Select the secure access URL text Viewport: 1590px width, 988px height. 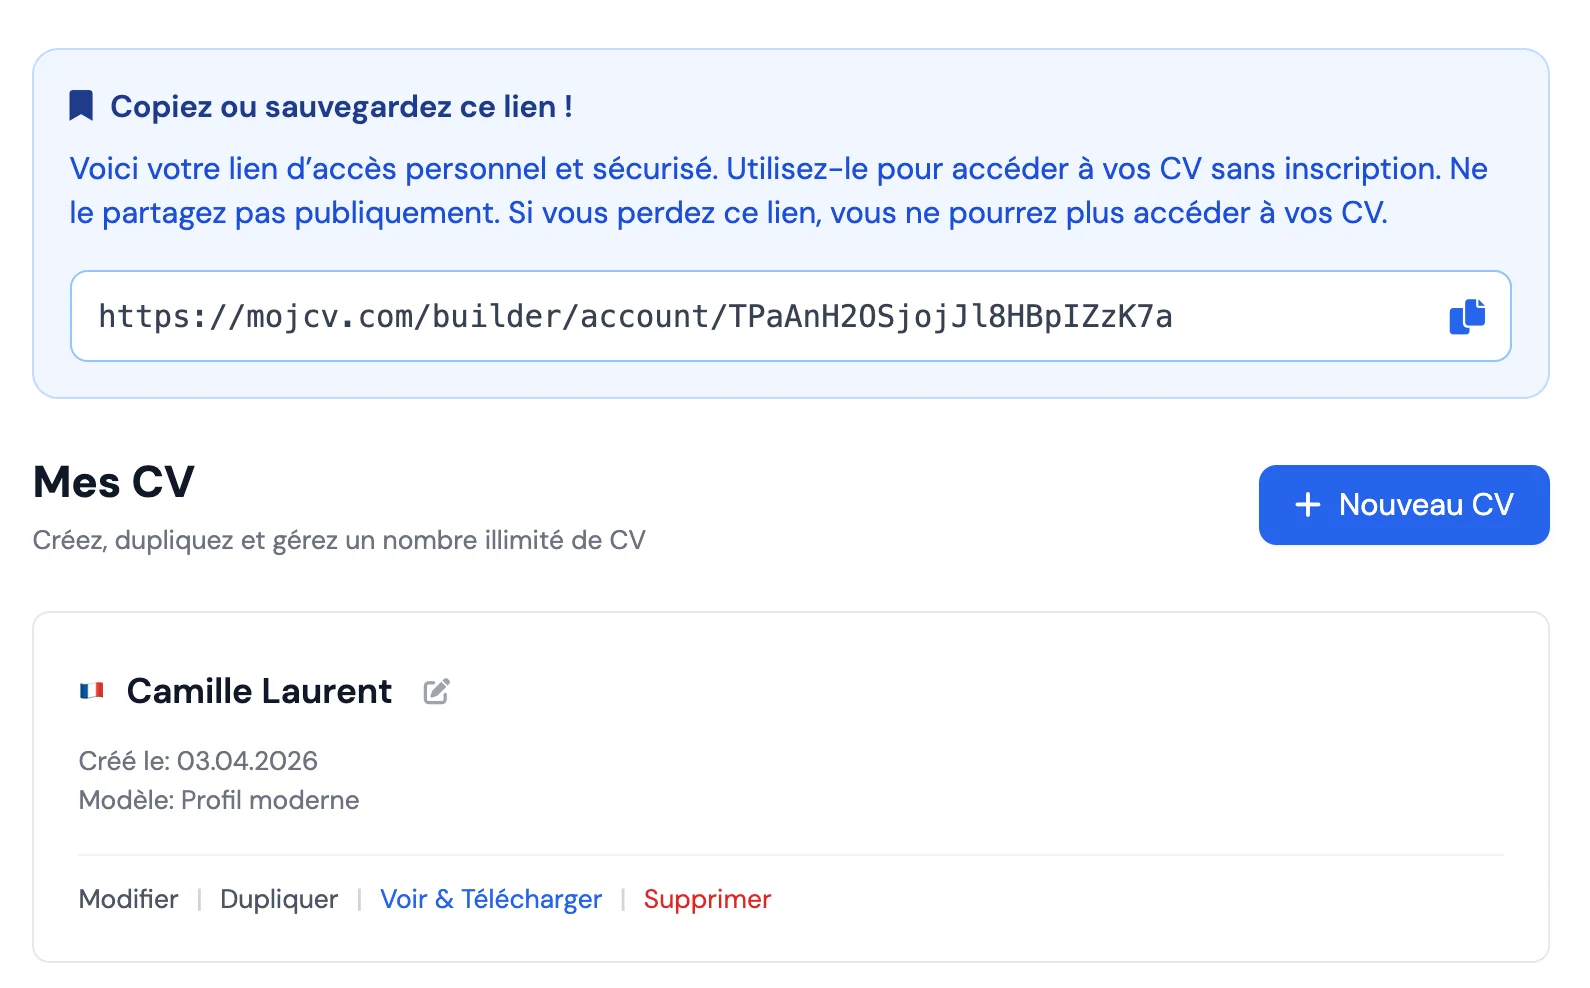pyautogui.click(x=636, y=316)
